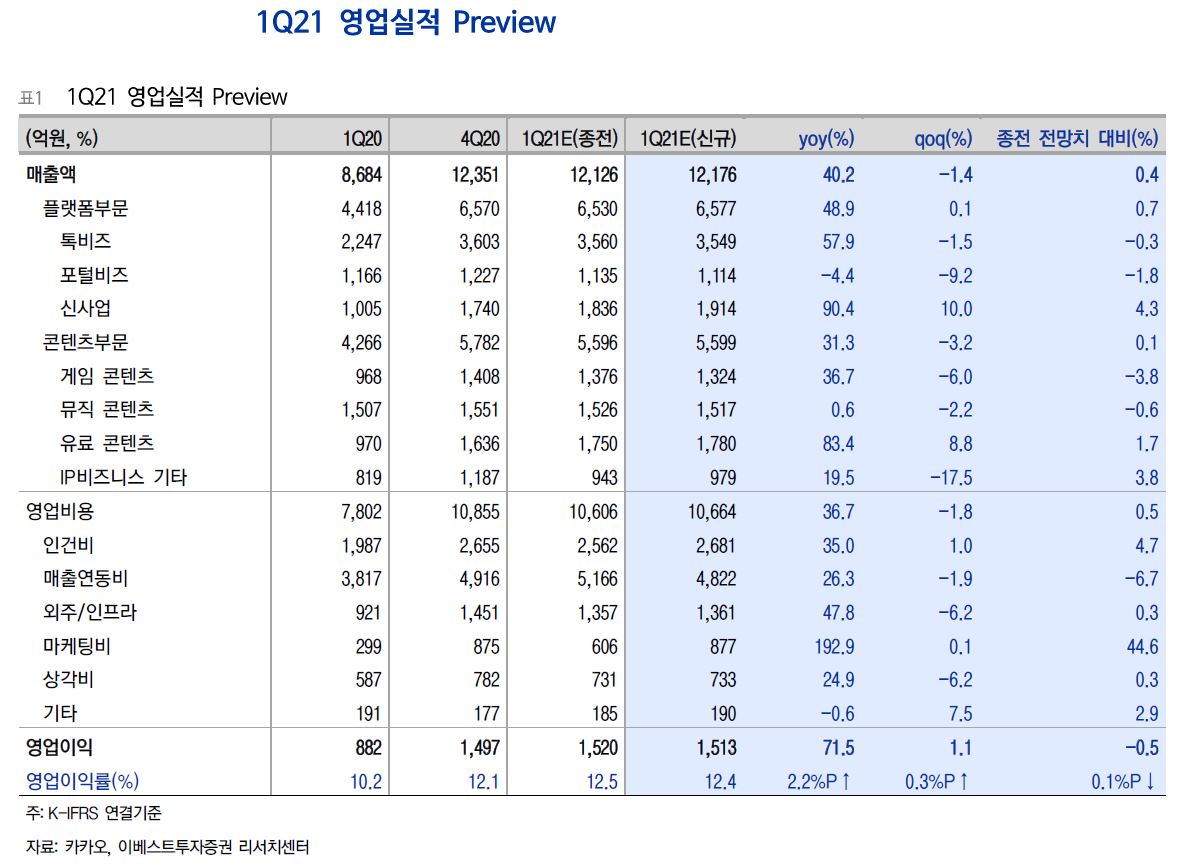Viewport: 1183px width, 867px height.
Task: Click 신사업 new estimate '1,914'
Action: point(716,309)
